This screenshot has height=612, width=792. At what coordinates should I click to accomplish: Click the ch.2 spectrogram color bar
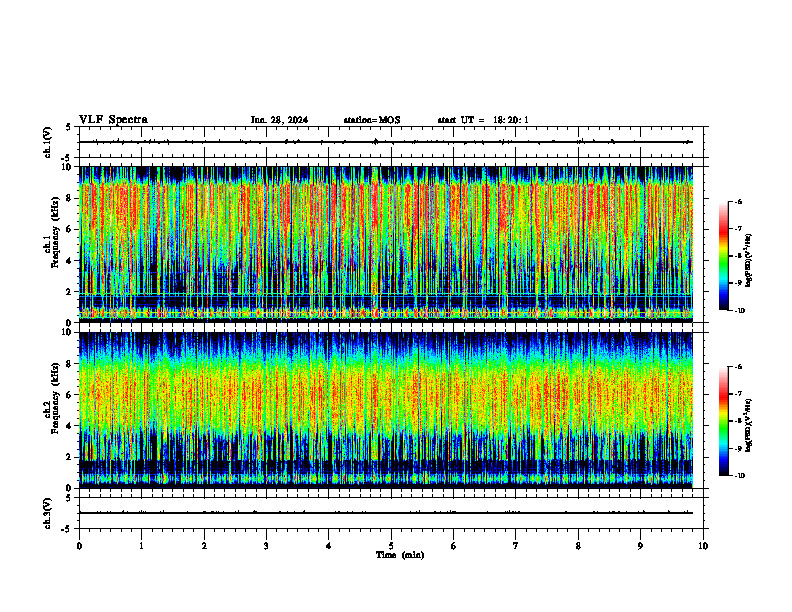(x=724, y=421)
